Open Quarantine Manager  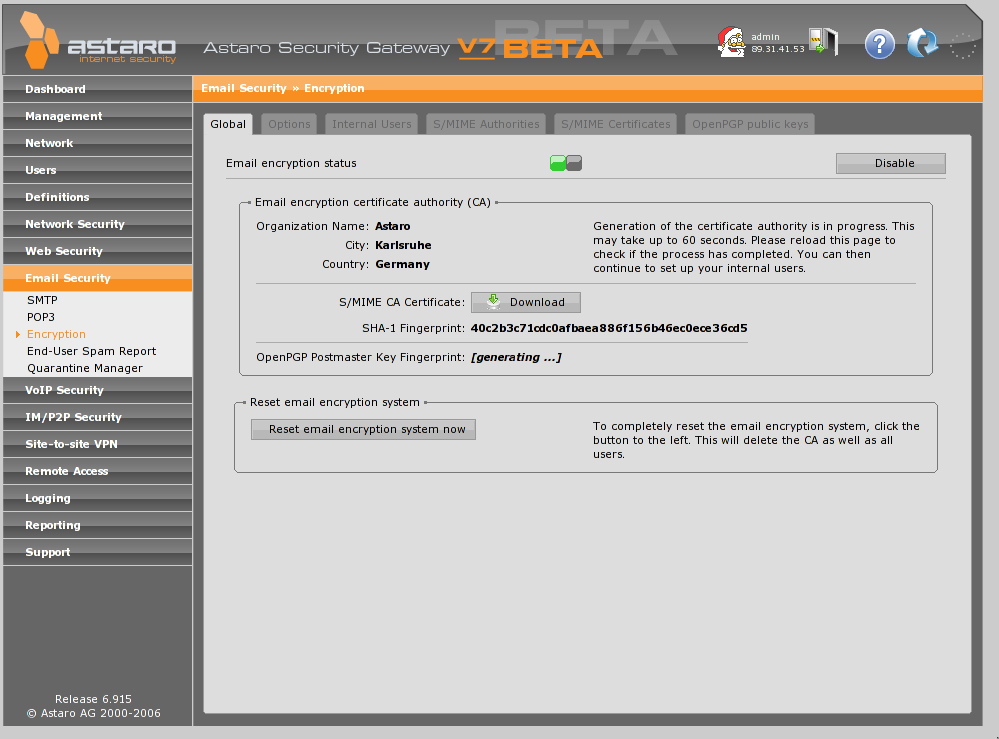(x=85, y=368)
